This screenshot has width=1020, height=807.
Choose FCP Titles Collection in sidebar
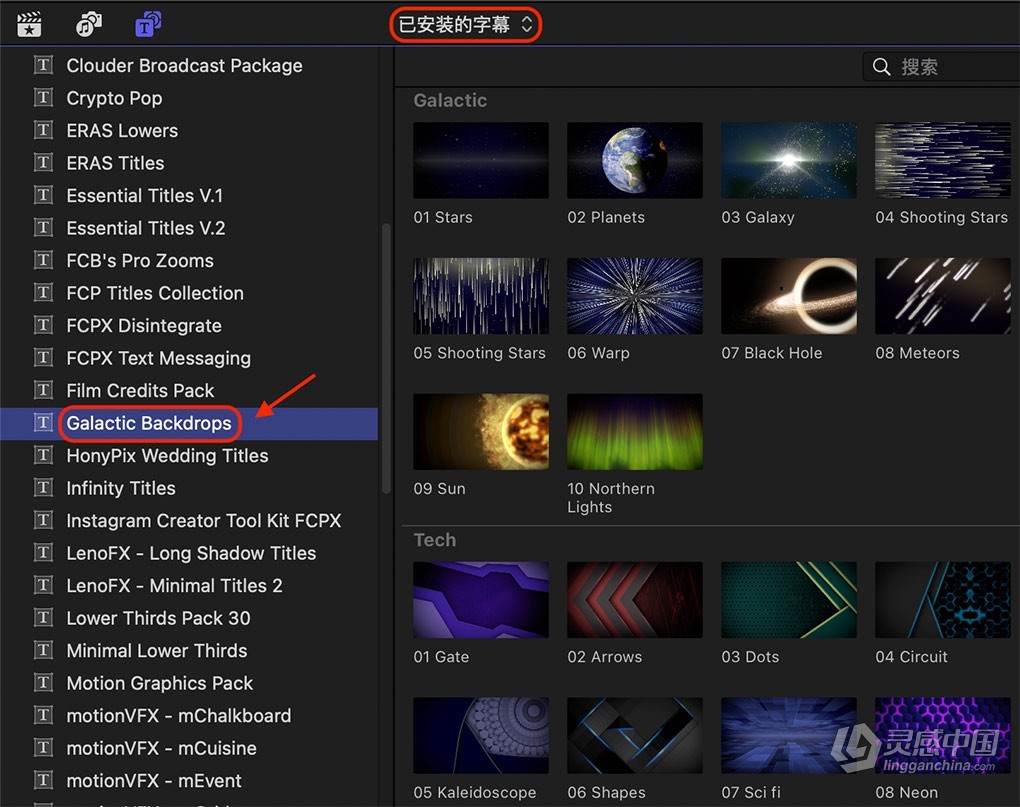pos(155,293)
